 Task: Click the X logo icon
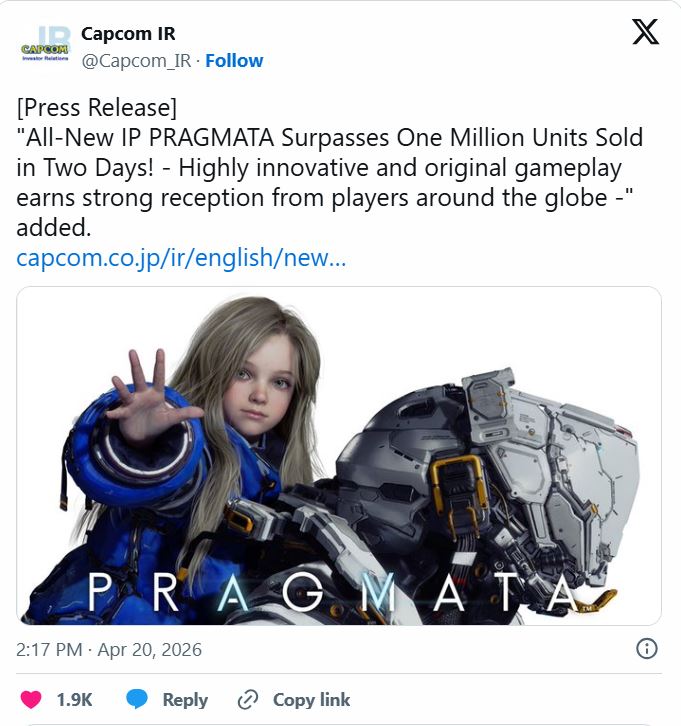pos(646,32)
